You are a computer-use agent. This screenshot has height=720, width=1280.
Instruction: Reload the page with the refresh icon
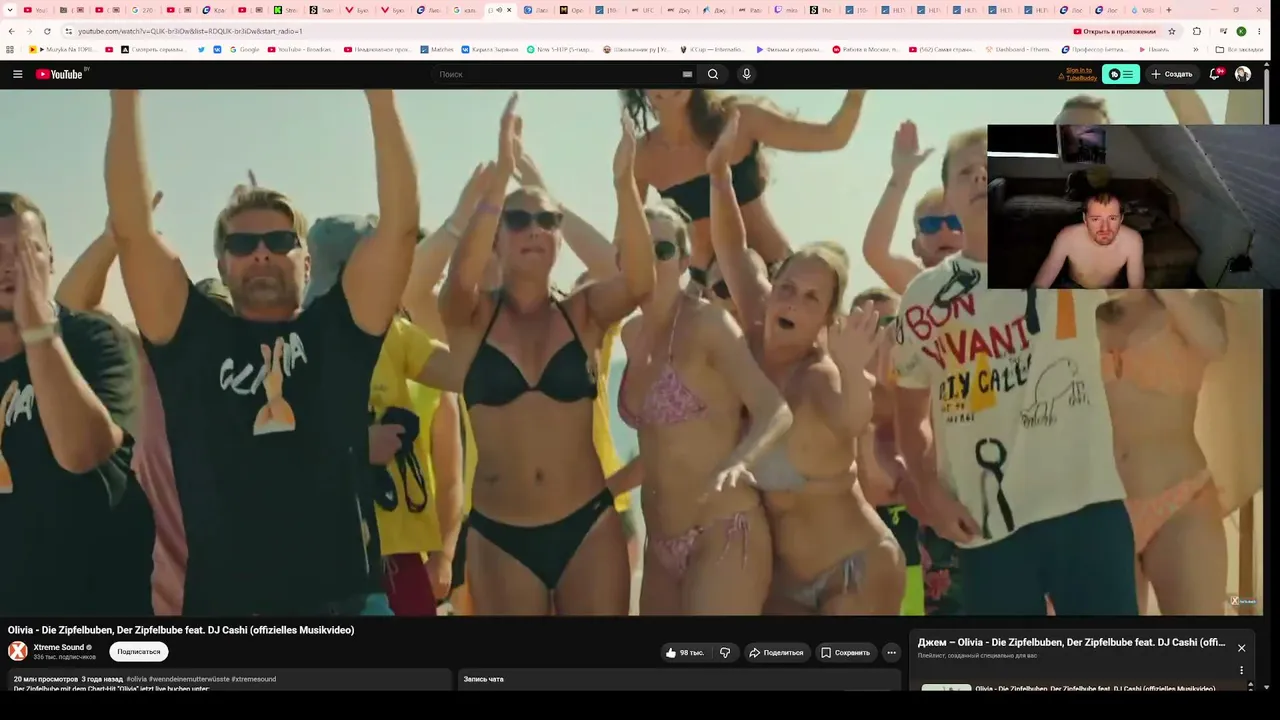click(47, 31)
